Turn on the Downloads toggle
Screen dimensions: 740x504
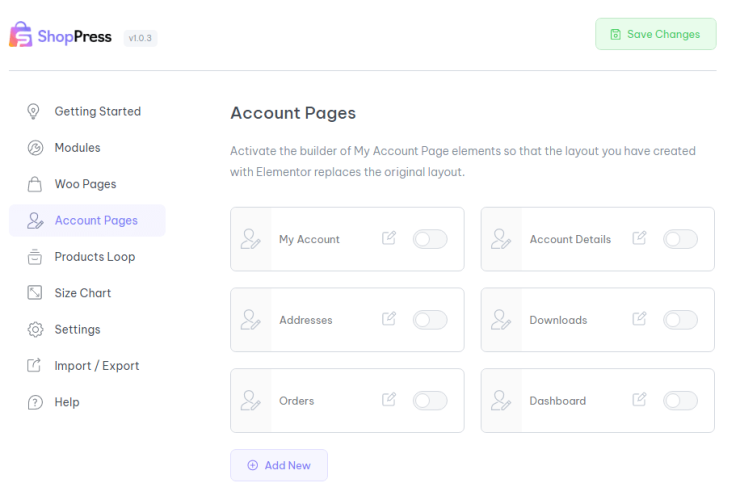680,320
